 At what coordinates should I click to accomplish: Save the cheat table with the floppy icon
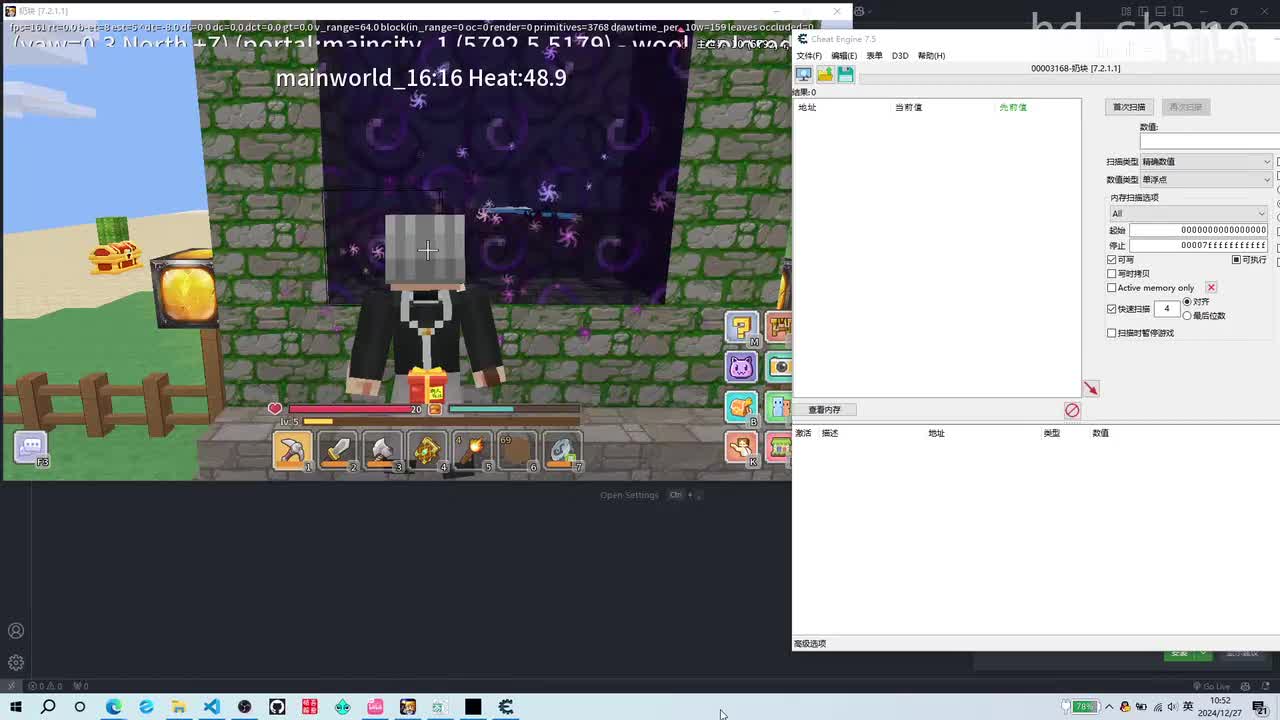coord(846,74)
